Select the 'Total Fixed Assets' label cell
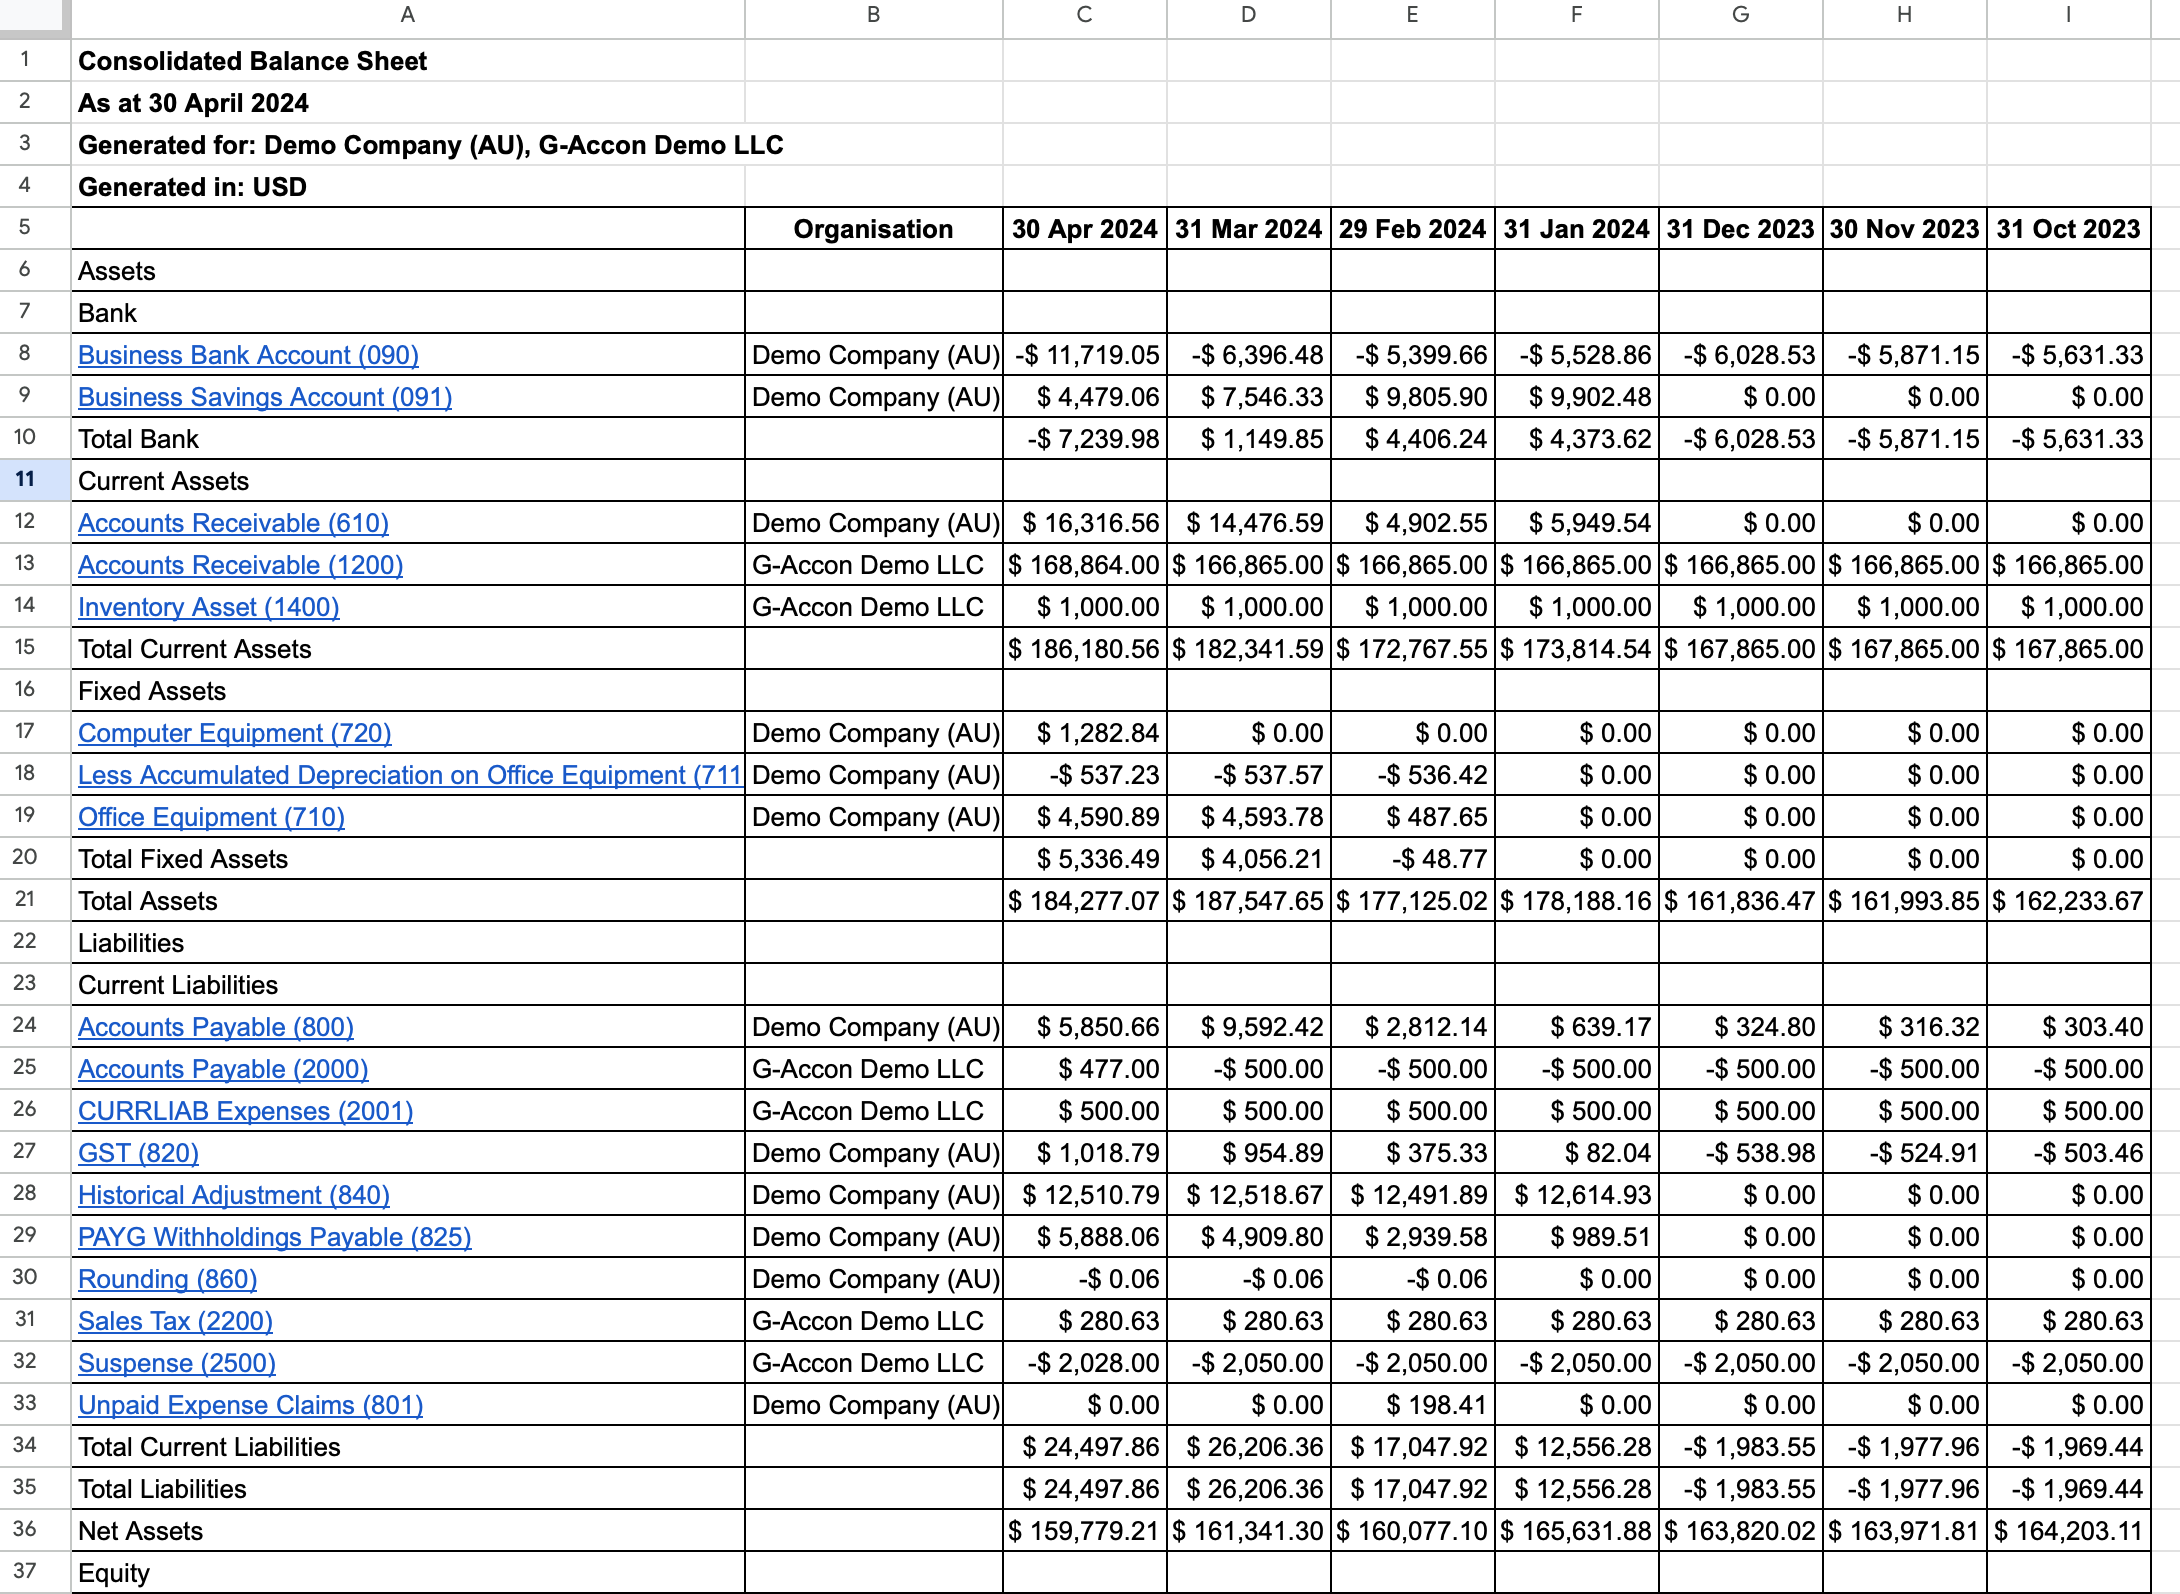This screenshot has width=2180, height=1594. click(x=408, y=859)
